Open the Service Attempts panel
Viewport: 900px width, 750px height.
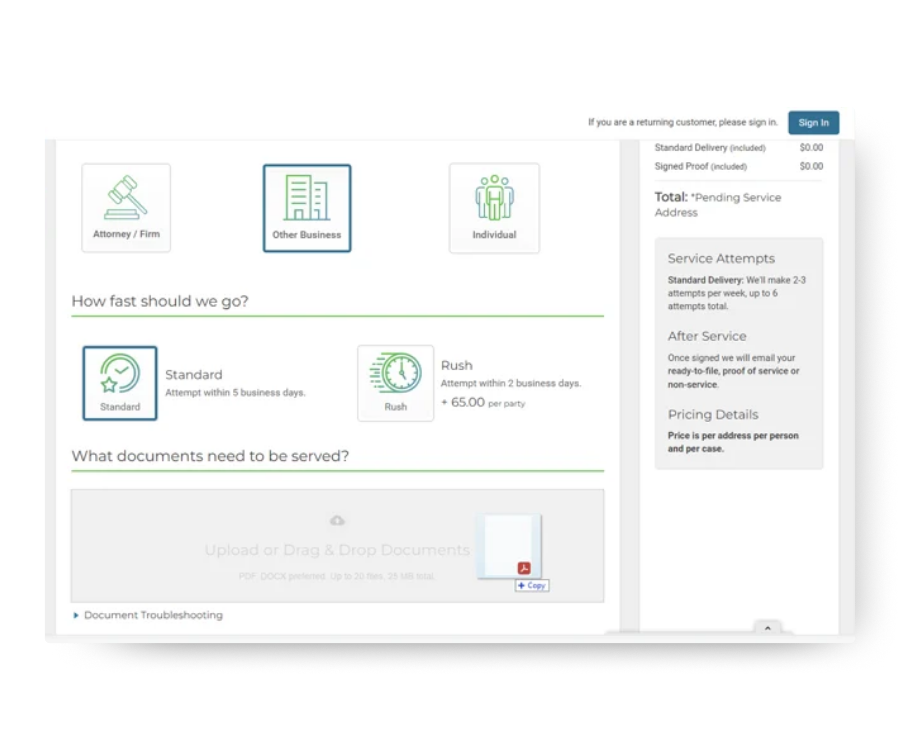[721, 258]
